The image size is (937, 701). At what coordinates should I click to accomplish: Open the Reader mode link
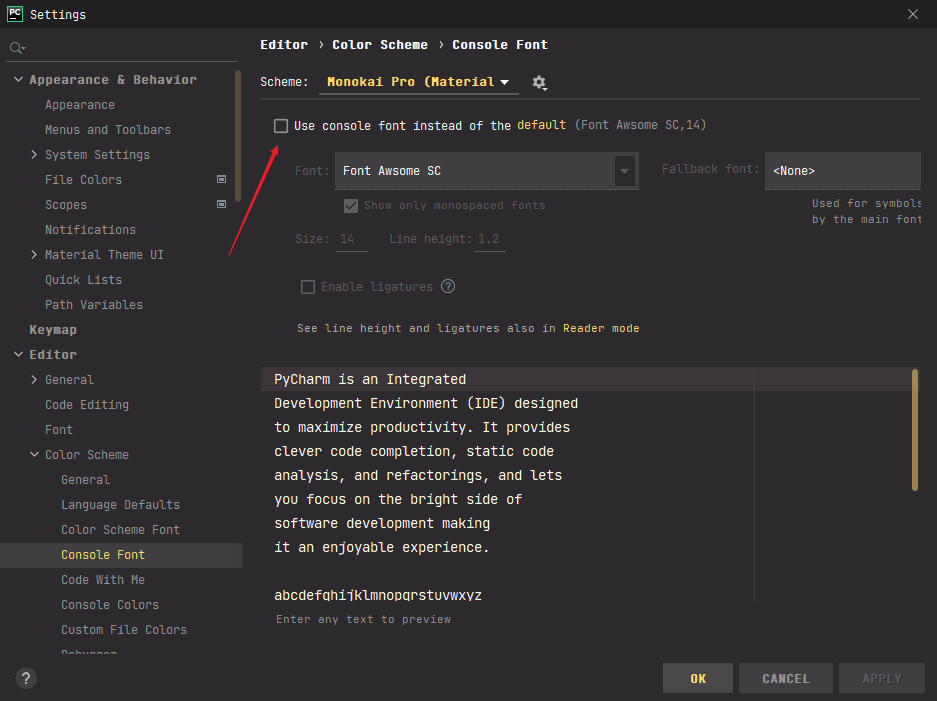pos(600,328)
